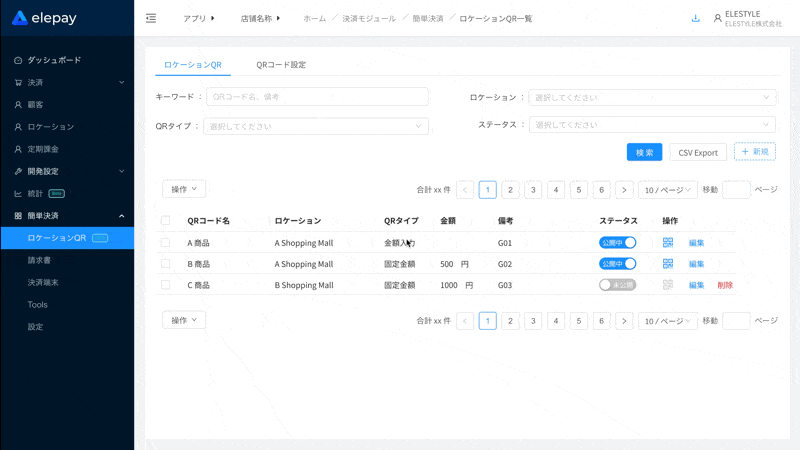The width and height of the screenshot is (800, 450).
Task: Click the 削除 link for C 商品
Action: point(725,285)
